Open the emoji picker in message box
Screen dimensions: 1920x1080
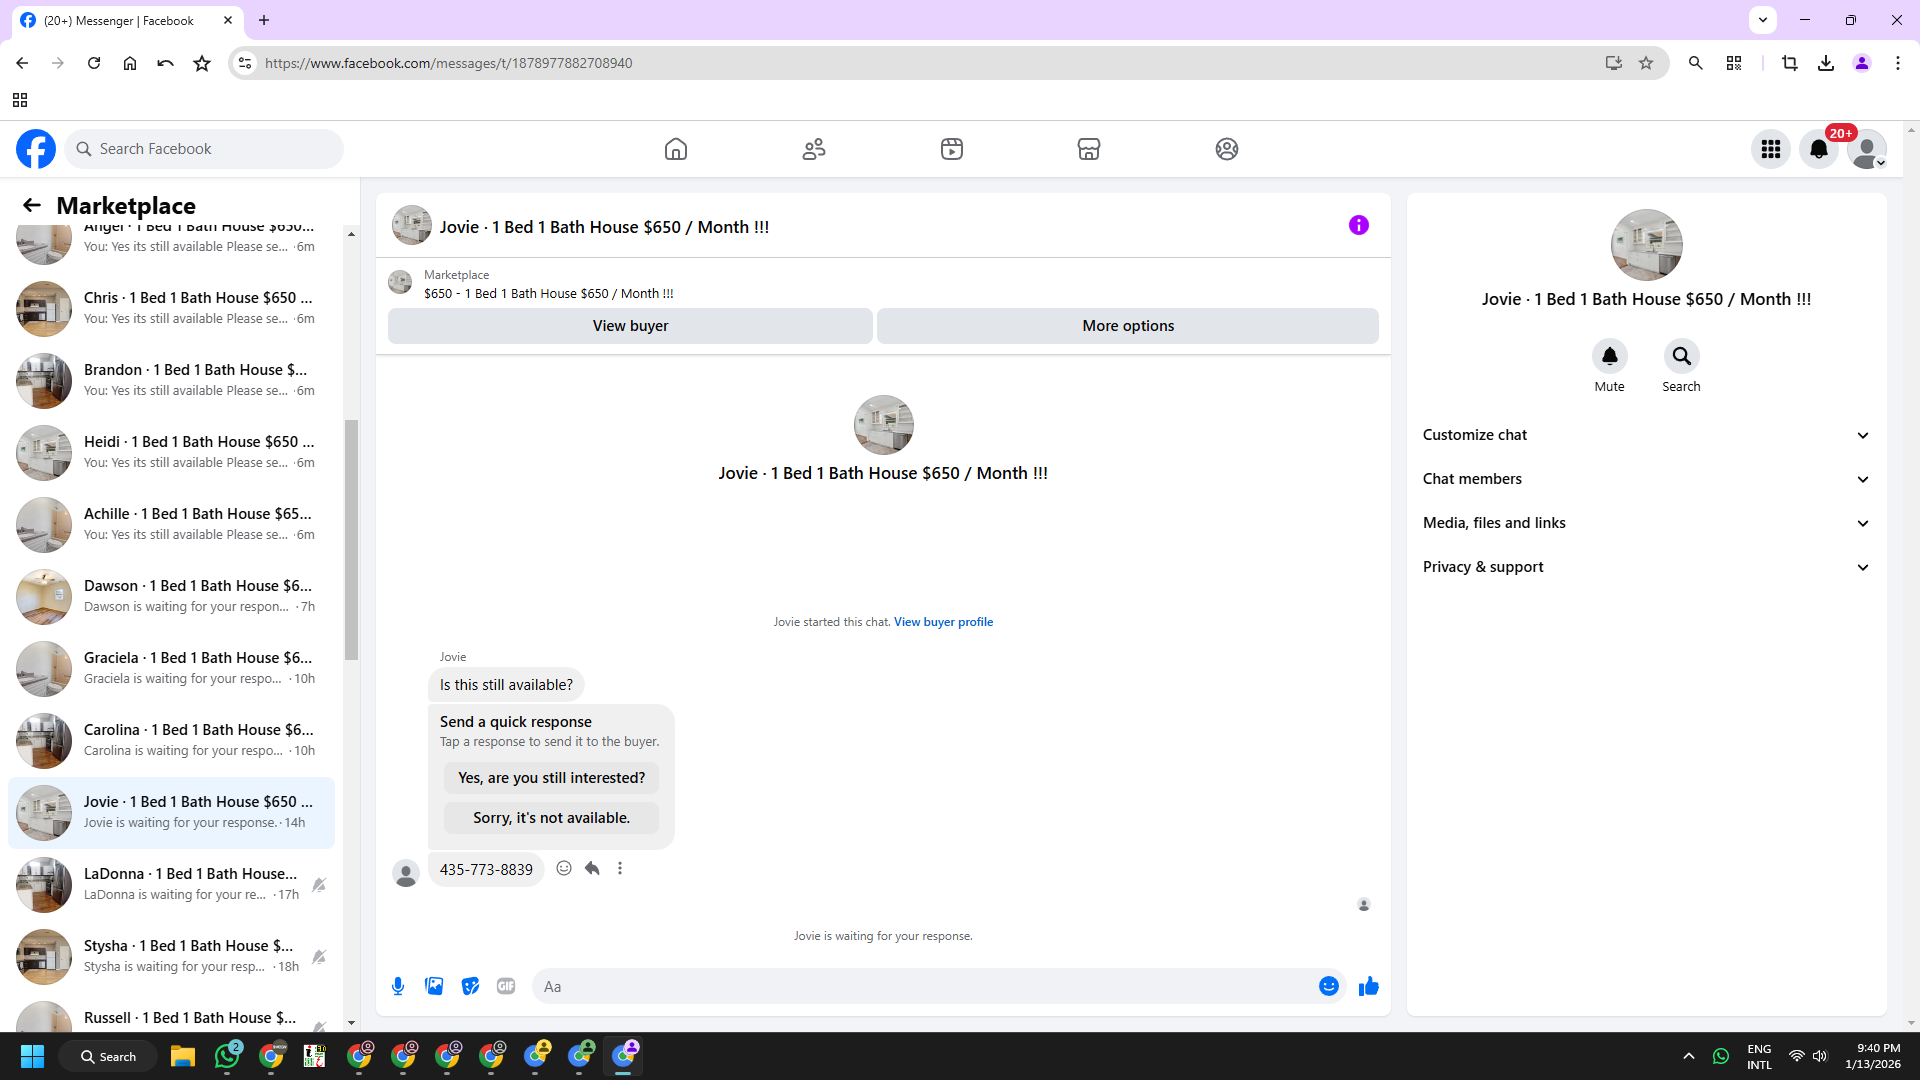tap(1328, 986)
